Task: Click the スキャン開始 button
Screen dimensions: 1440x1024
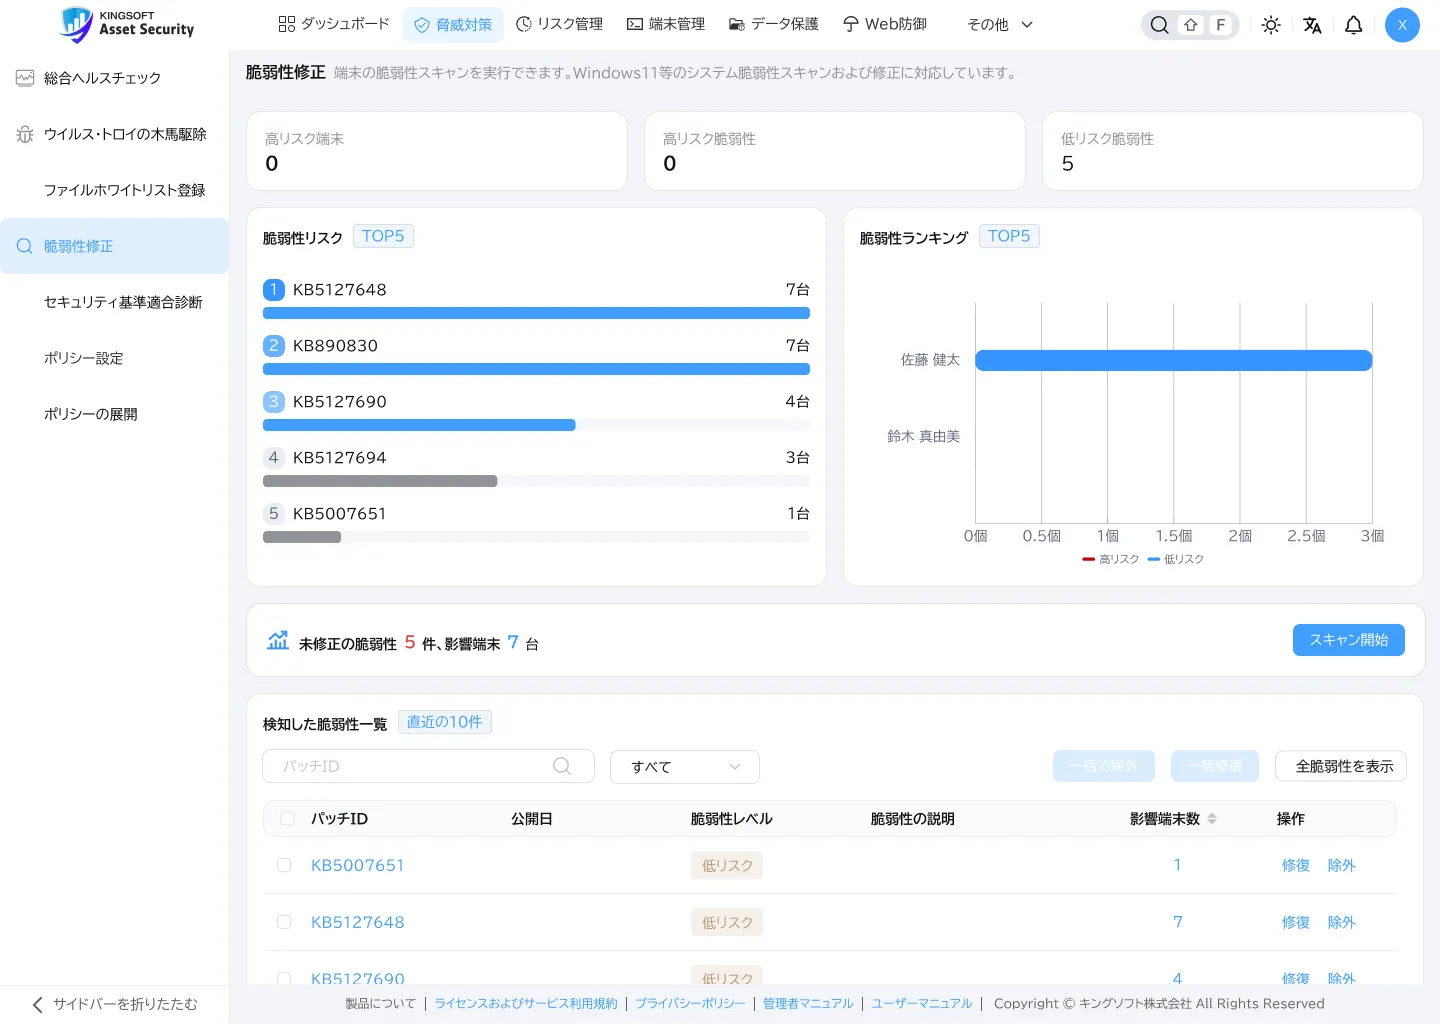Action: (1349, 640)
